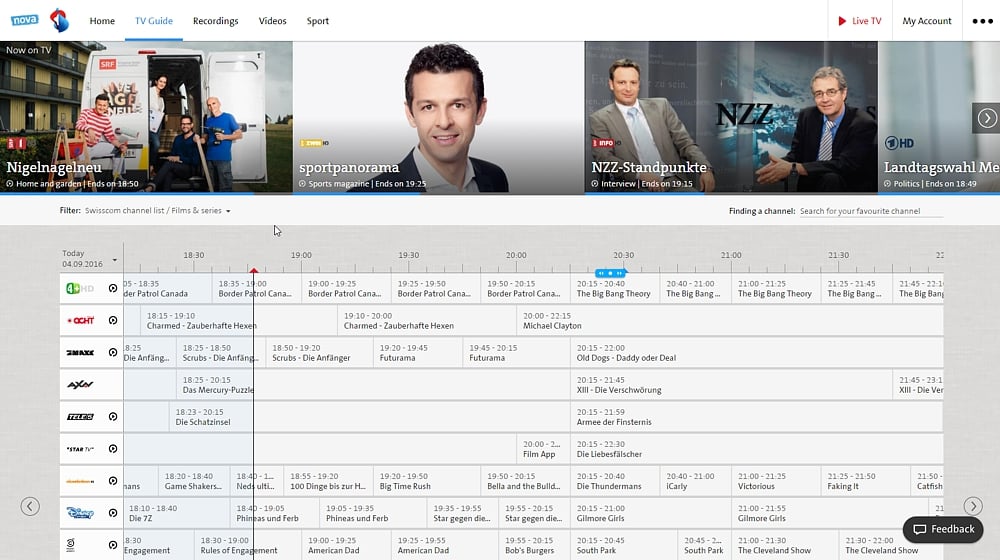Go to next channels with right circle arrow
1000x560 pixels.
(973, 506)
